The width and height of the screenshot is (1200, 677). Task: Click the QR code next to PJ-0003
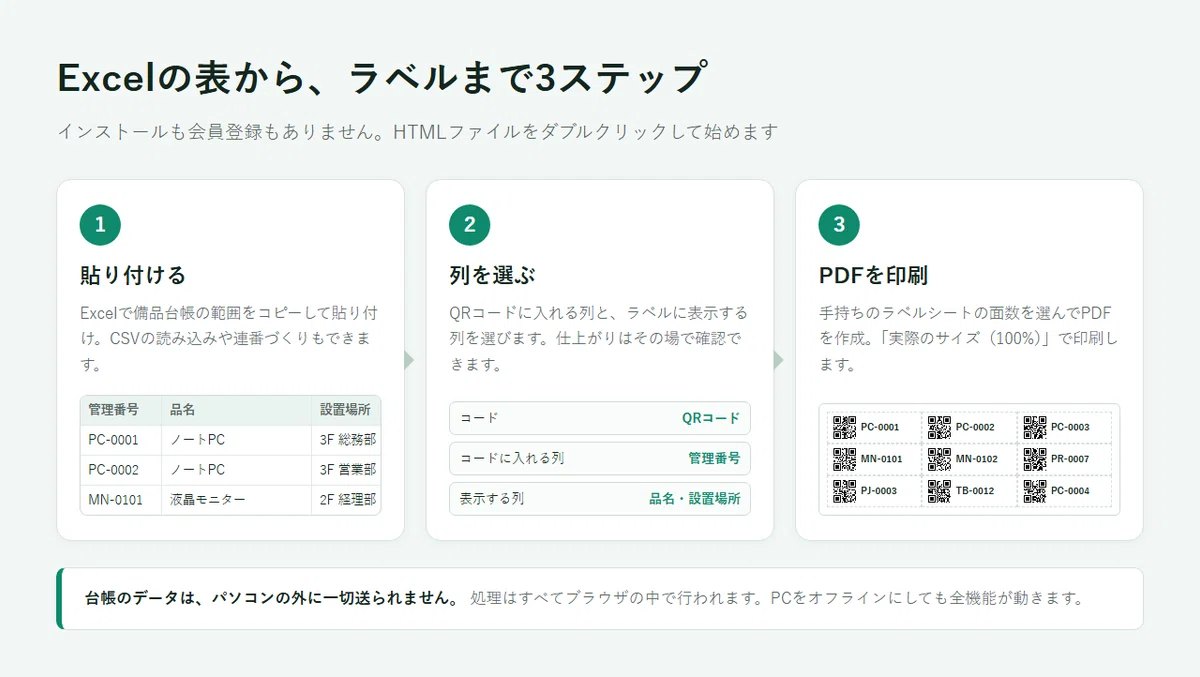844,491
